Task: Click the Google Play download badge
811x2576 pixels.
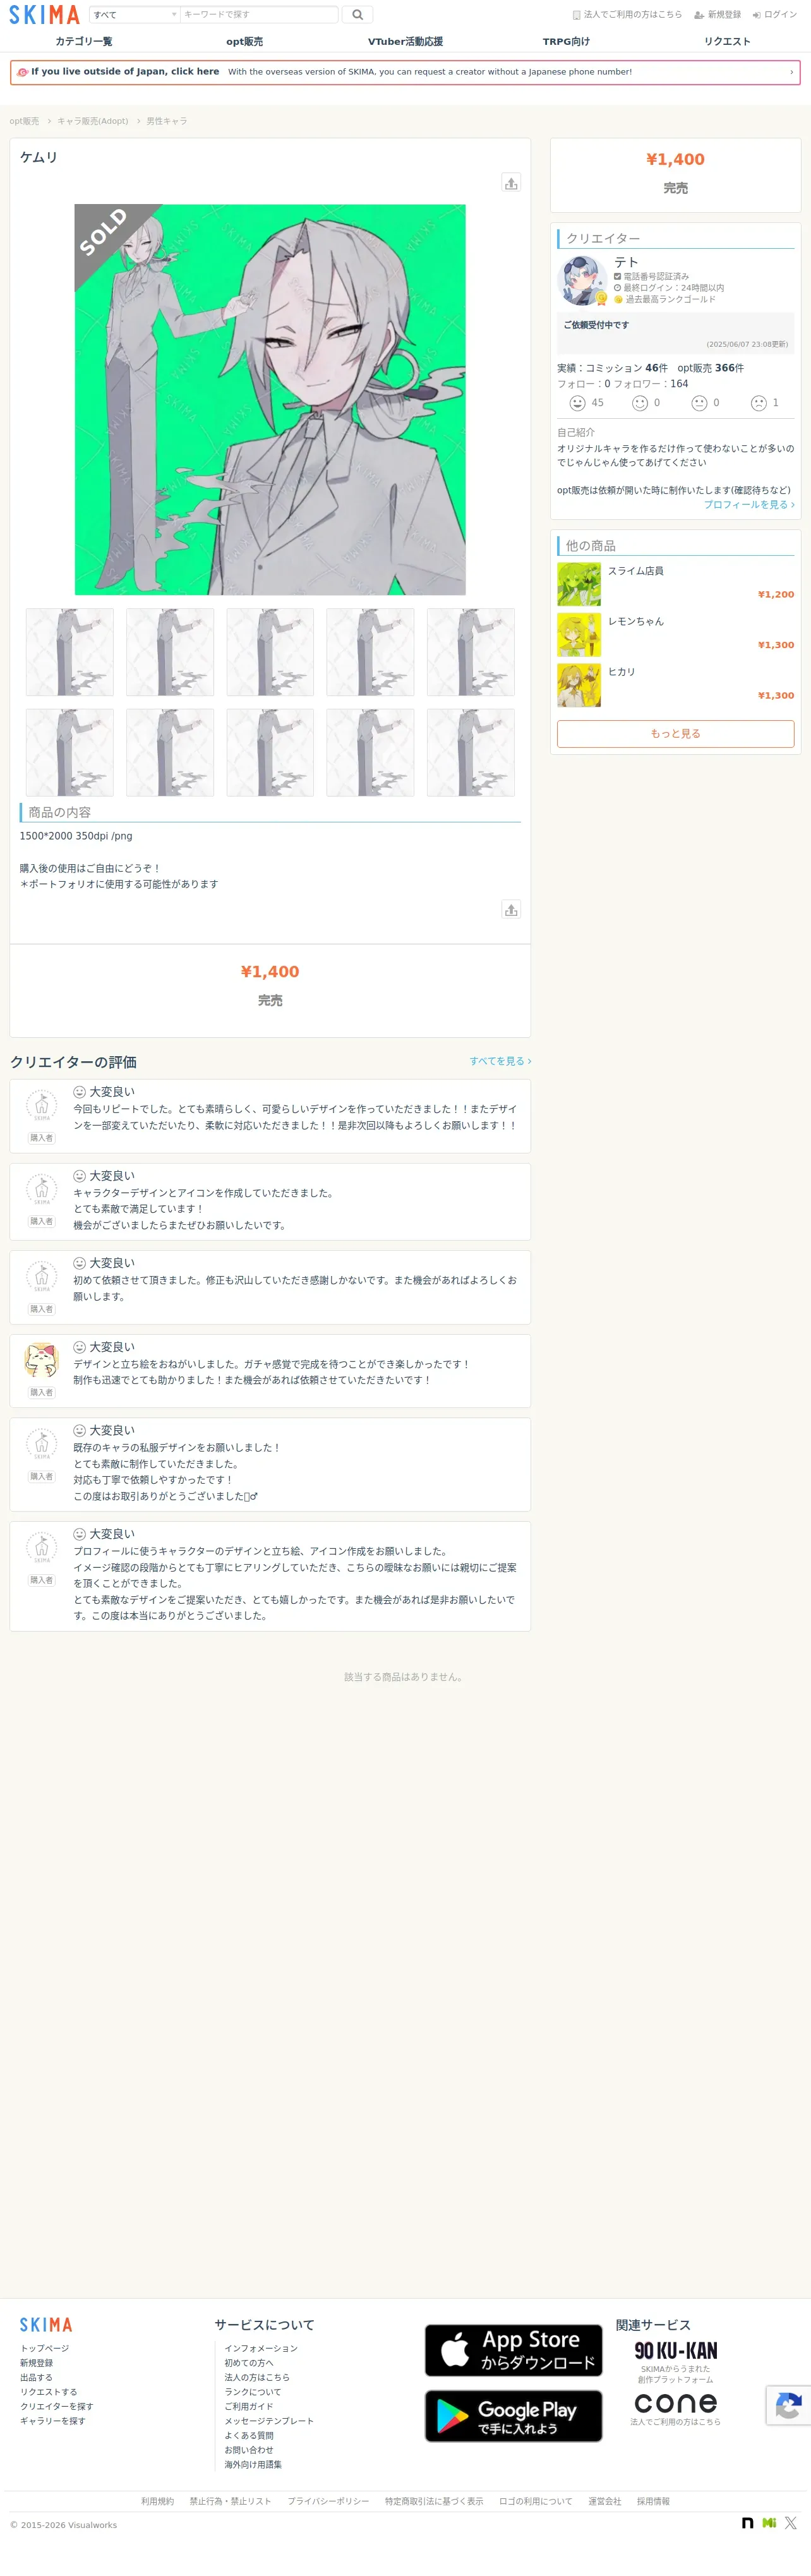Action: (514, 2416)
